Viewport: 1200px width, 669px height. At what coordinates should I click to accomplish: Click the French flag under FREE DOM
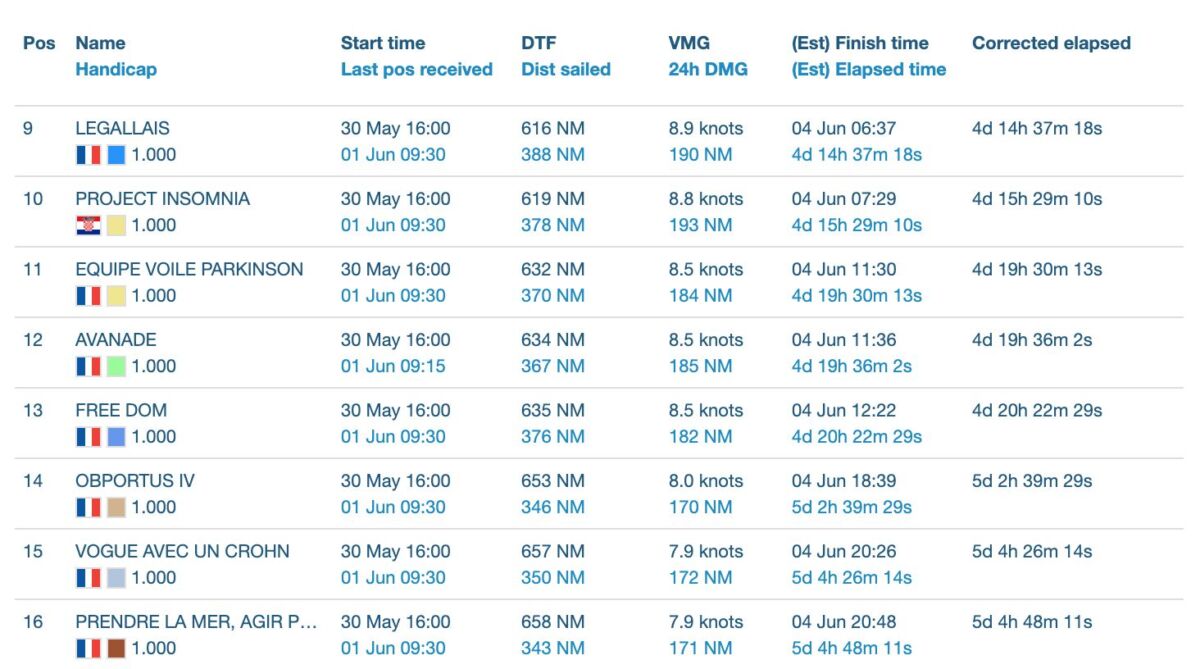tap(88, 437)
